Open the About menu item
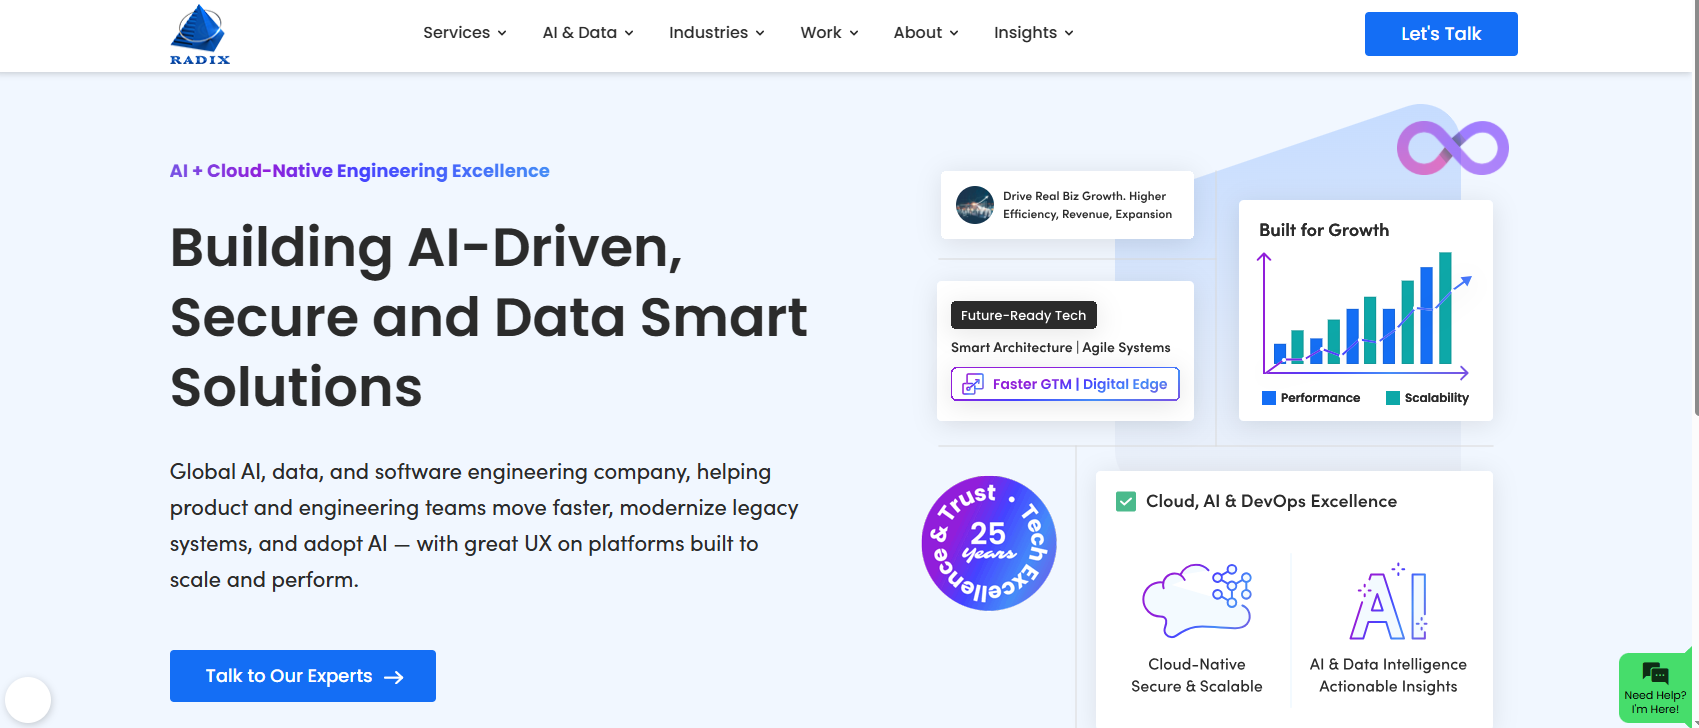Viewport: 1699px width, 728px height. (x=925, y=33)
